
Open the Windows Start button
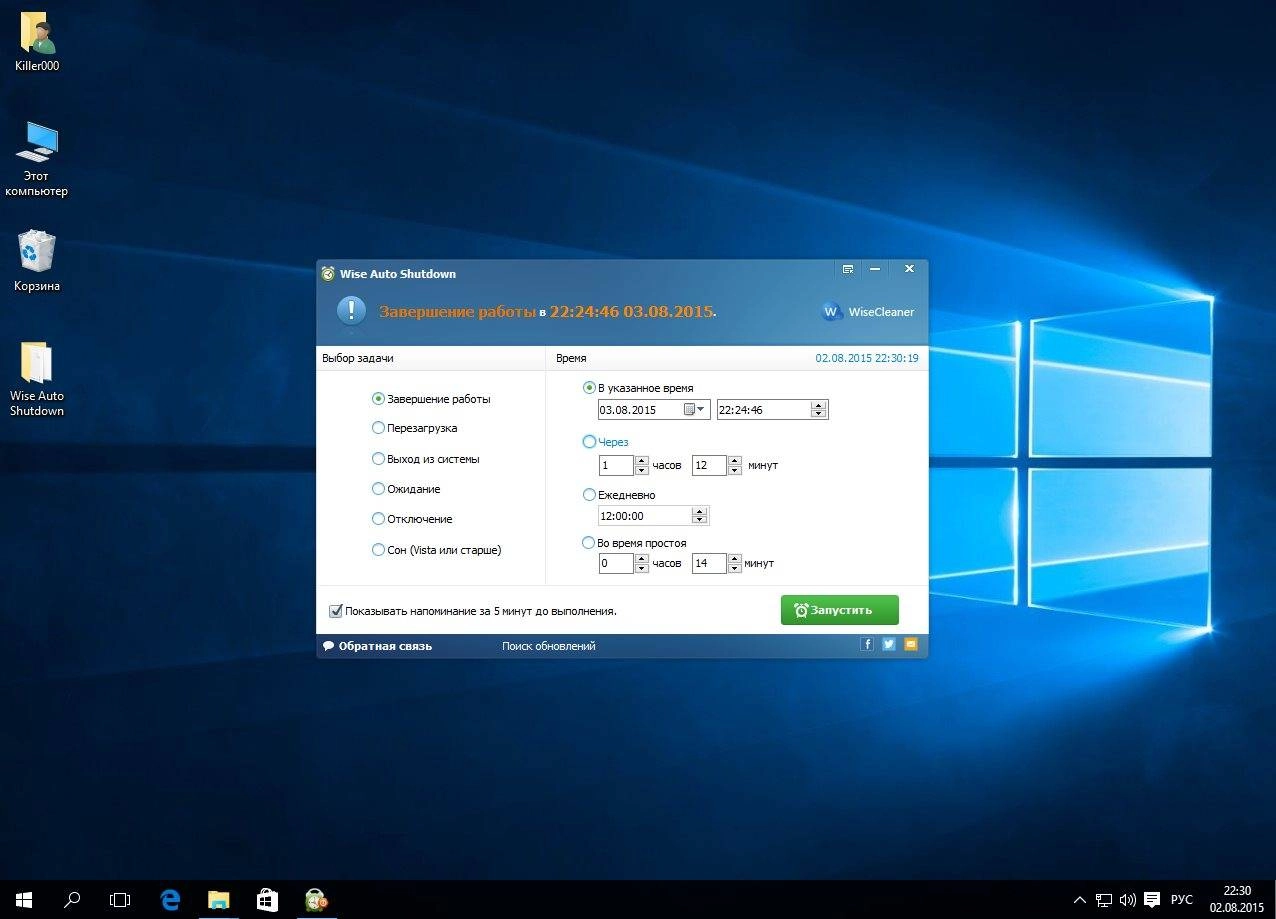click(x=24, y=899)
